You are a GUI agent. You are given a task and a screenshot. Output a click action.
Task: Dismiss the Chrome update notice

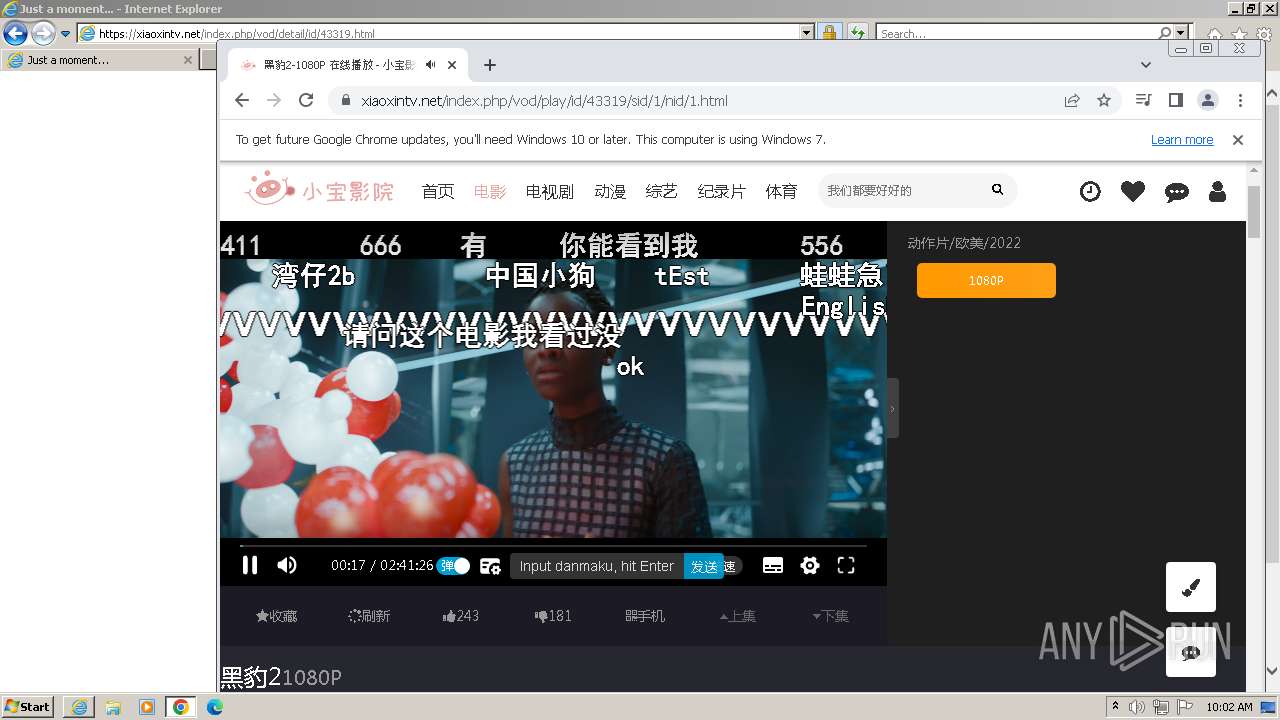(1238, 140)
